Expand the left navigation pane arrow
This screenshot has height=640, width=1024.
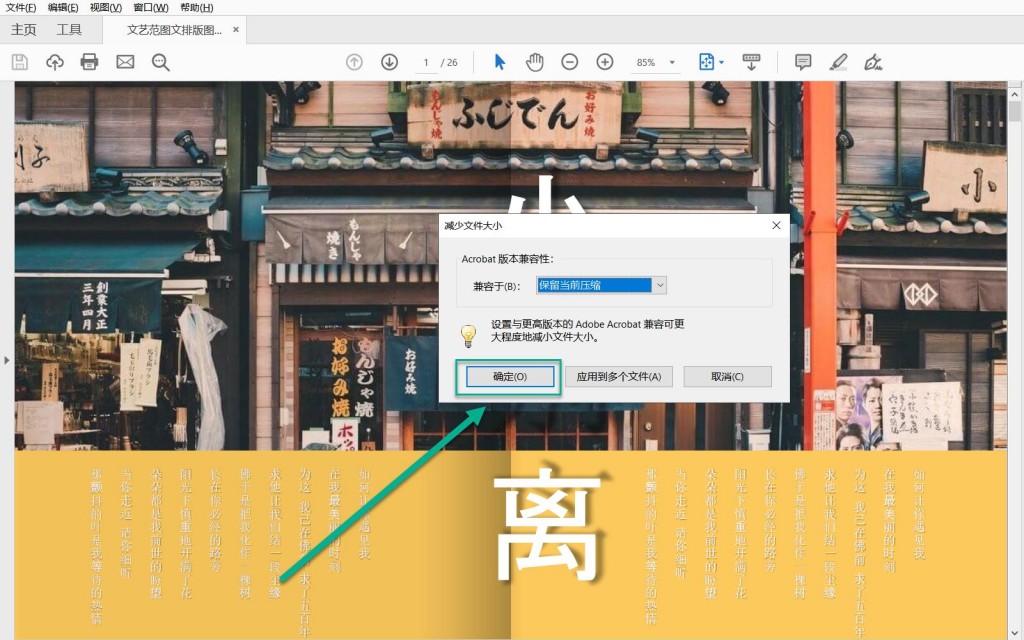[7, 360]
